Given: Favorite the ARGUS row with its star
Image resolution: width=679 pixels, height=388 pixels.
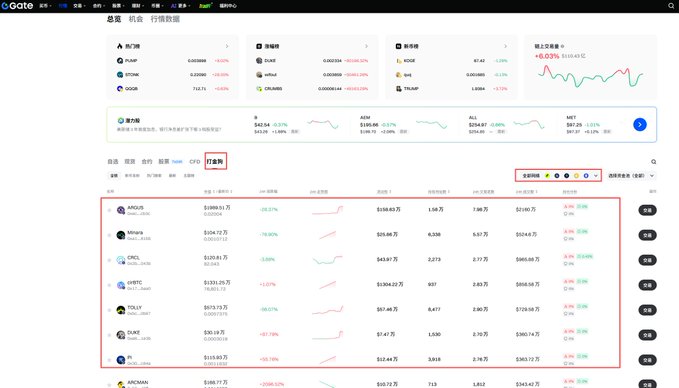Looking at the screenshot, I should [109, 210].
